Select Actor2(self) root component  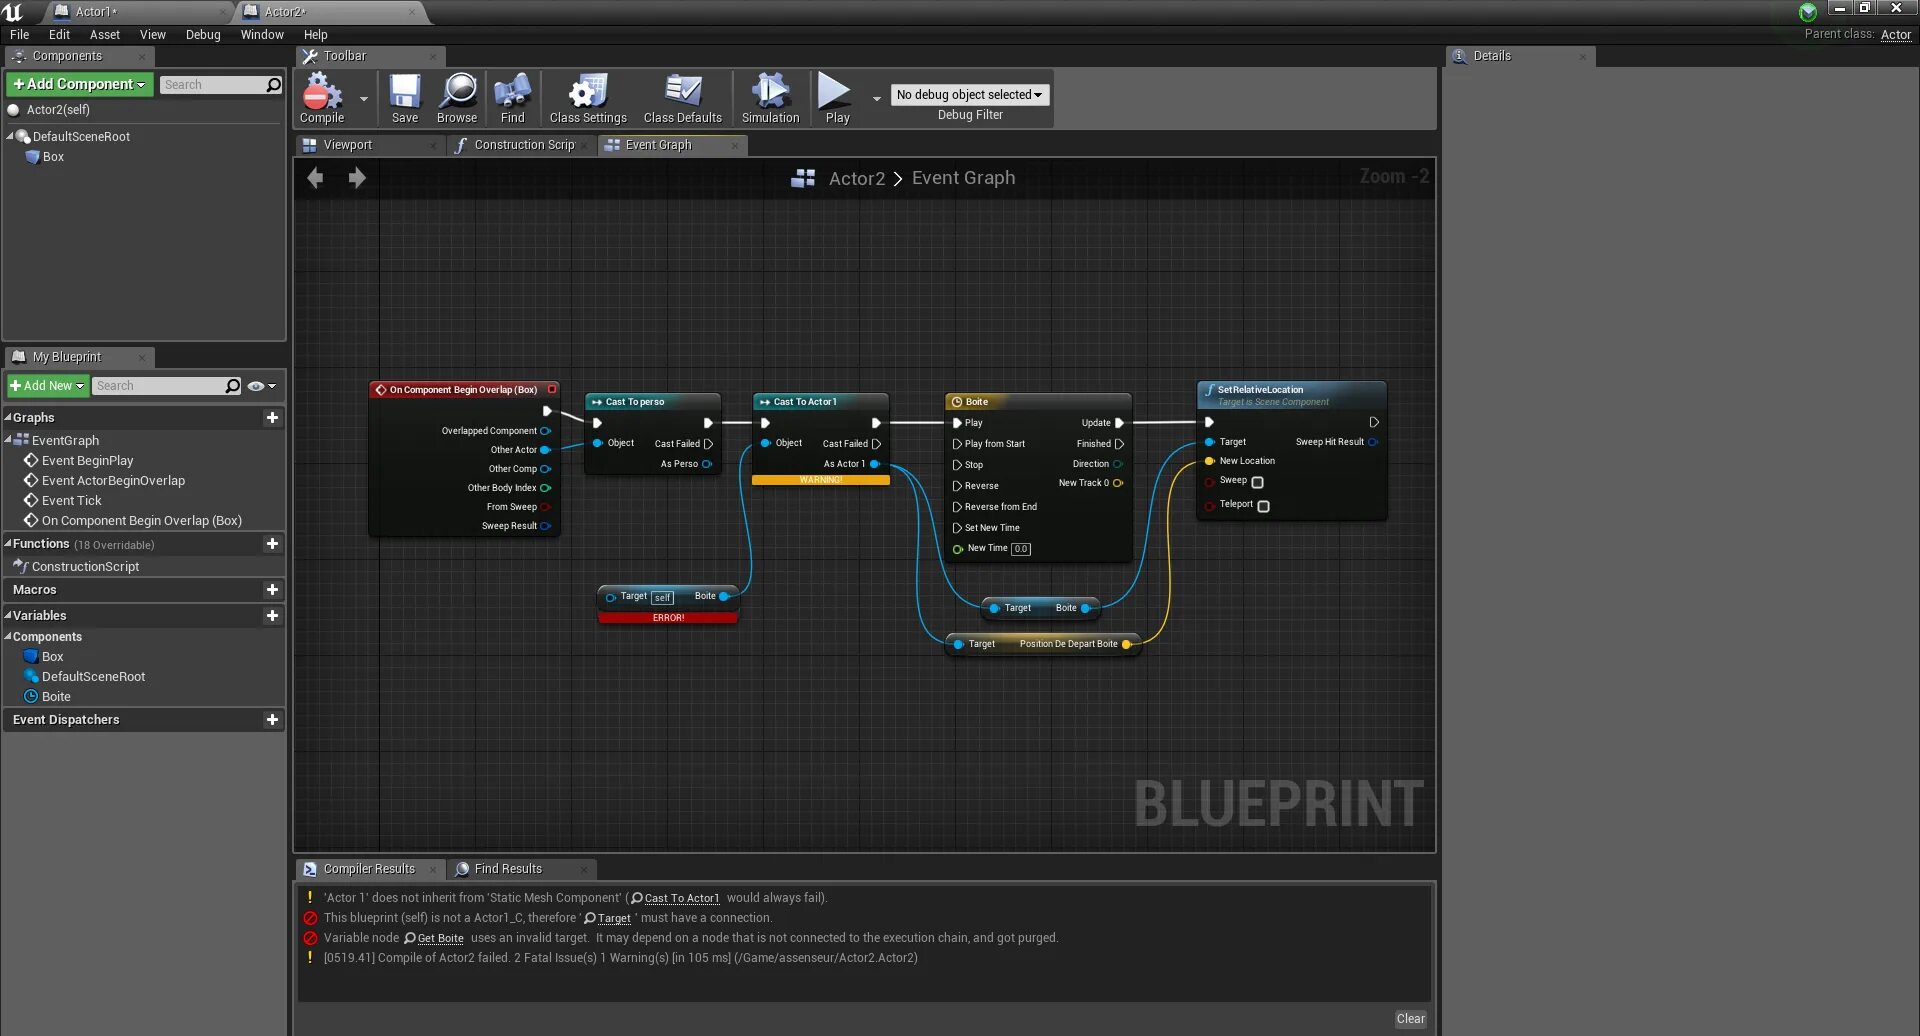(x=58, y=110)
